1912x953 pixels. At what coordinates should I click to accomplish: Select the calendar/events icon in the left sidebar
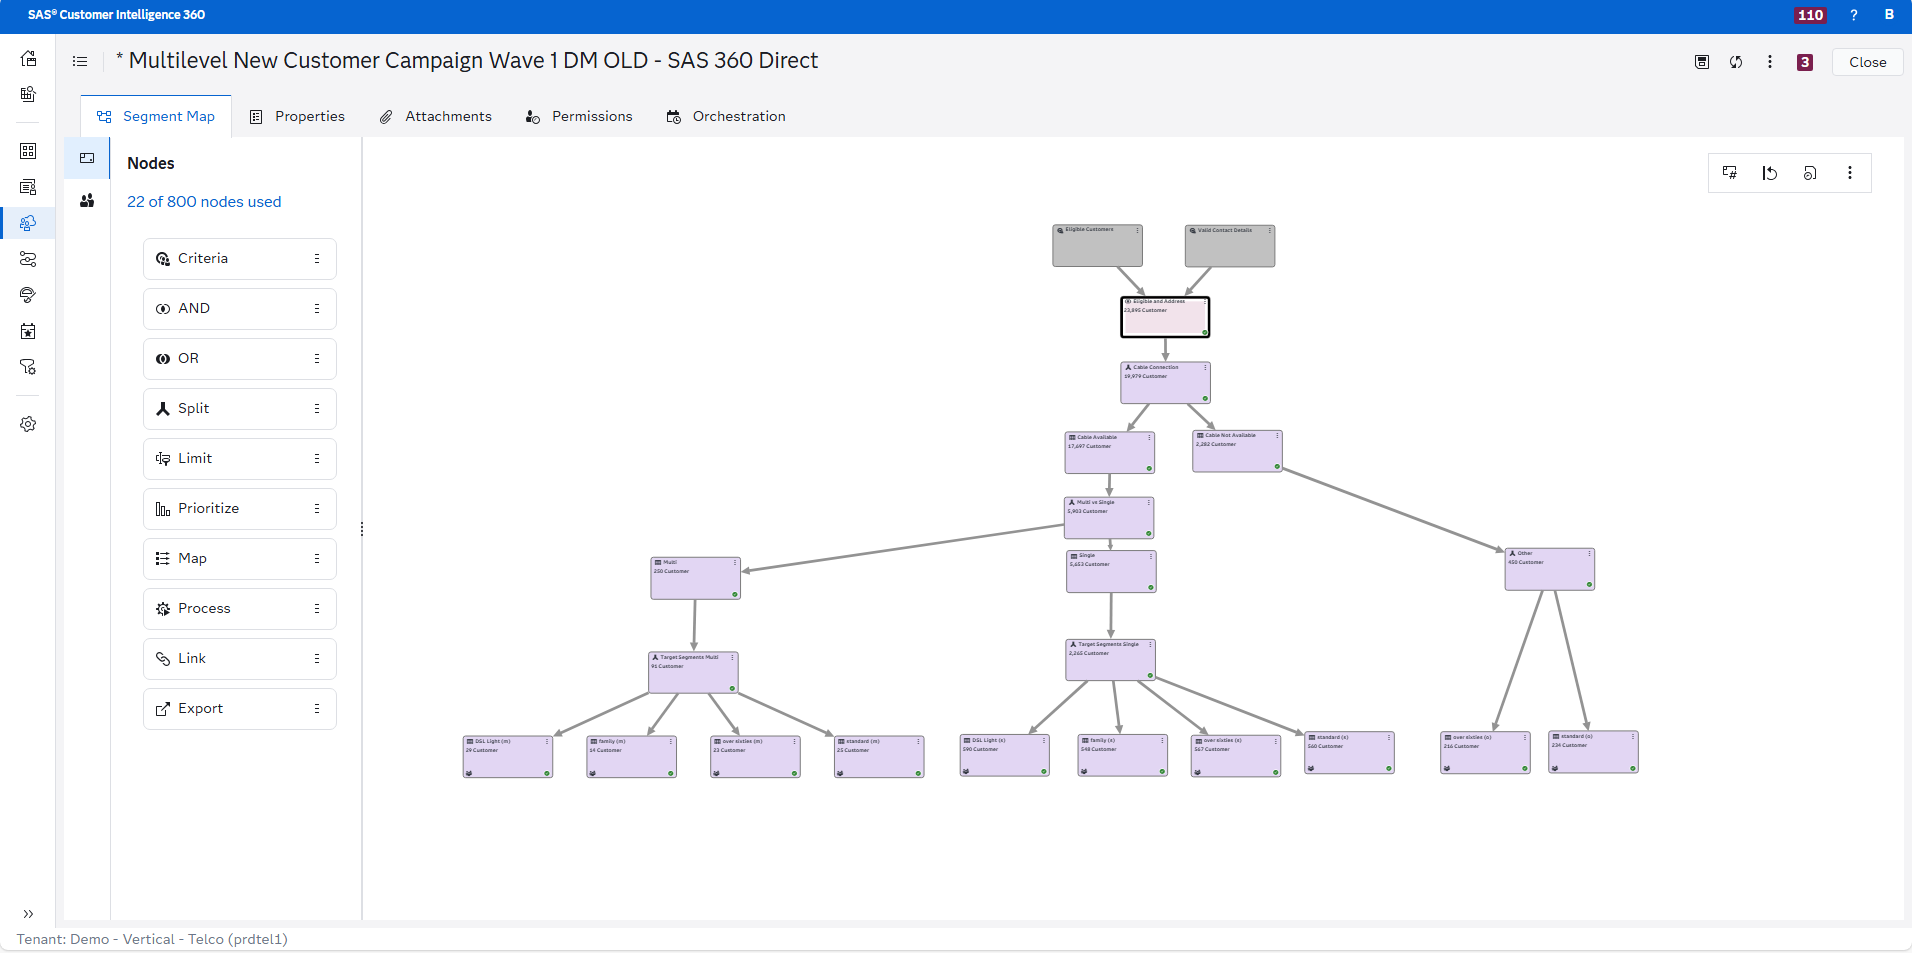tap(28, 331)
